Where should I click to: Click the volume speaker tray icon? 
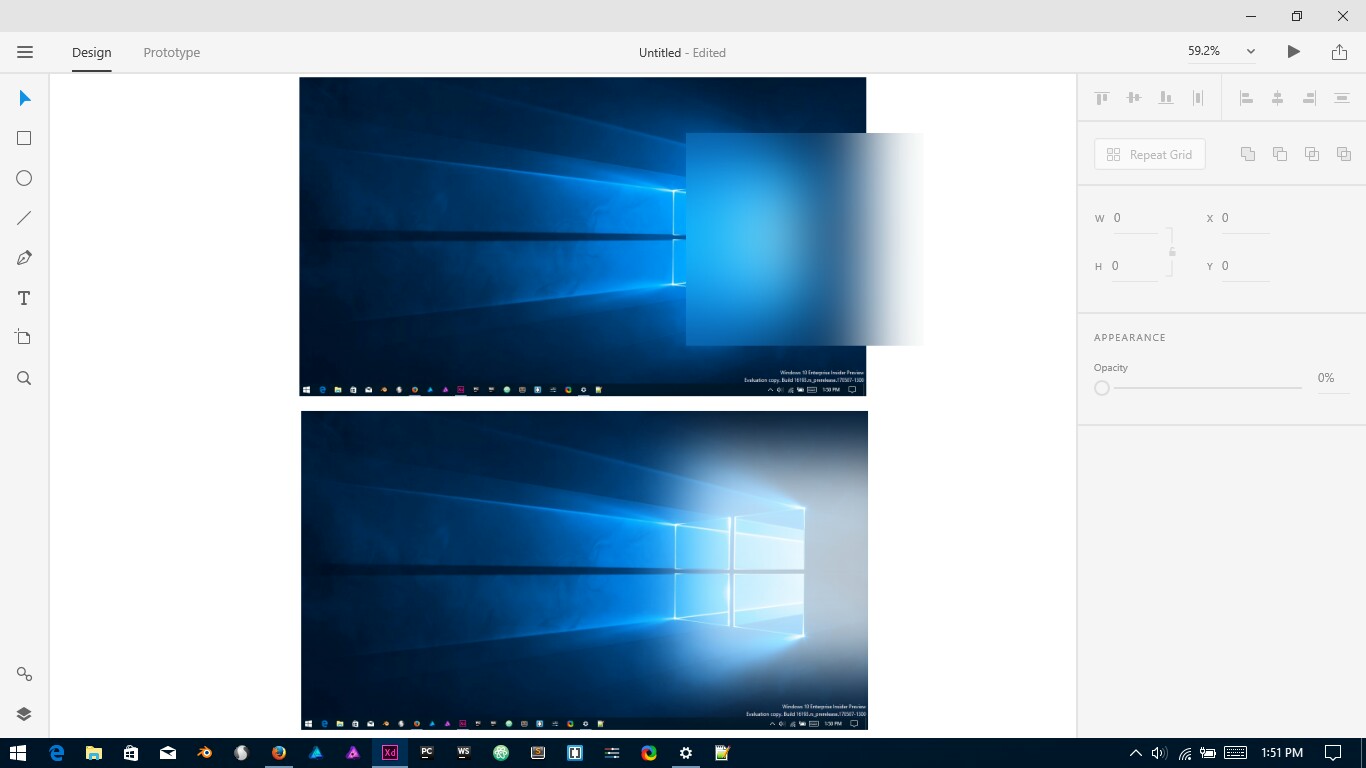[x=1159, y=753]
